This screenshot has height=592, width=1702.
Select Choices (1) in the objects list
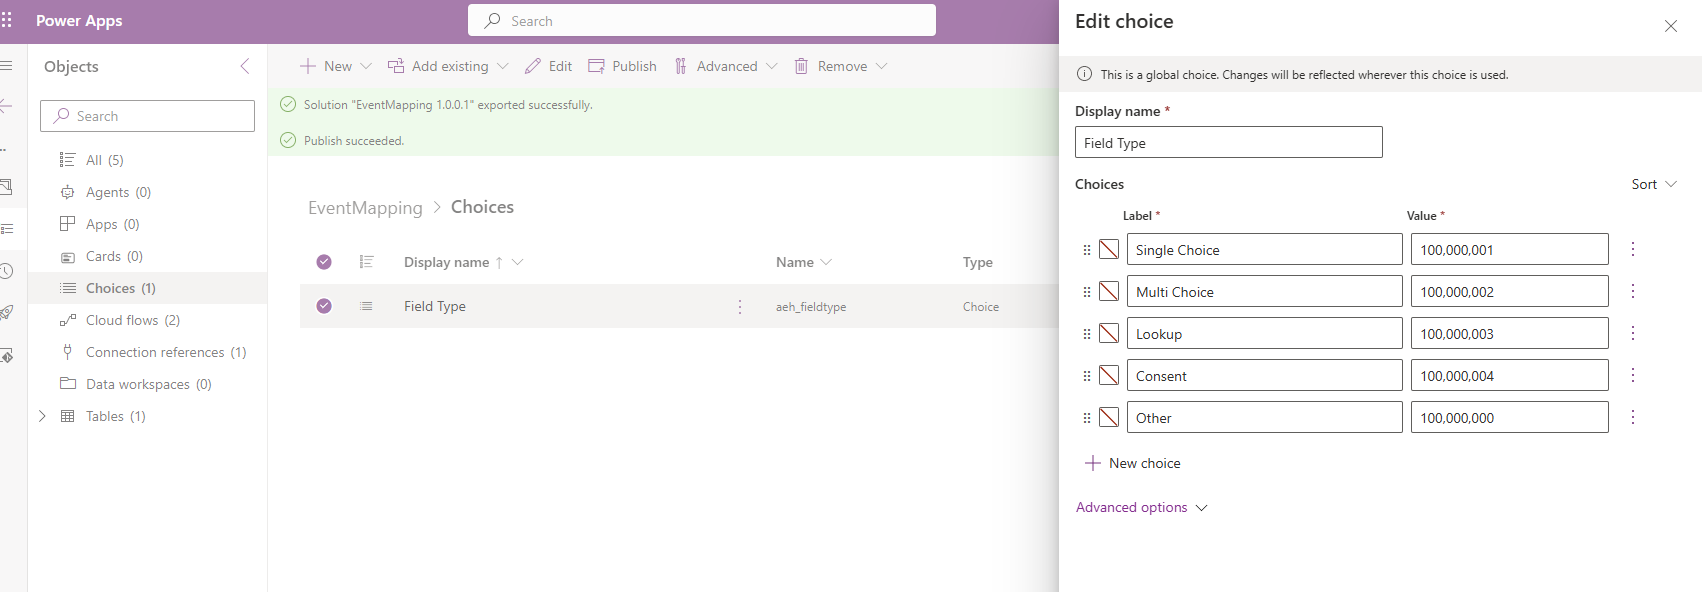tap(148, 288)
